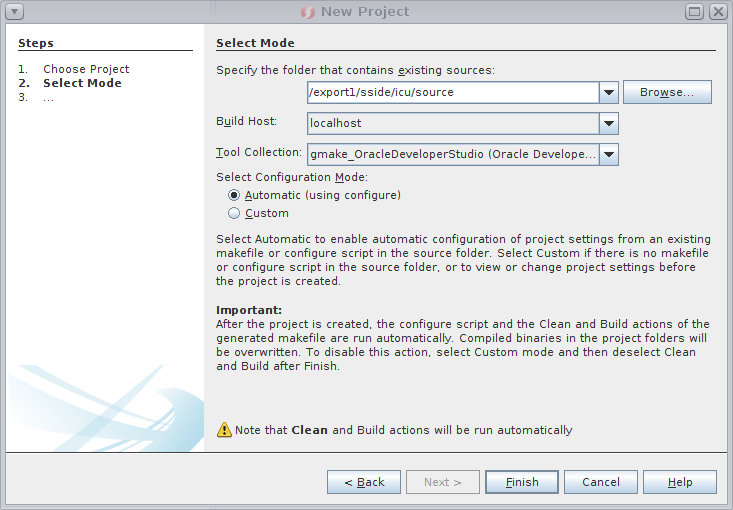The height and width of the screenshot is (510, 733).
Task: Go to the previous step with Back
Action: pos(364,482)
